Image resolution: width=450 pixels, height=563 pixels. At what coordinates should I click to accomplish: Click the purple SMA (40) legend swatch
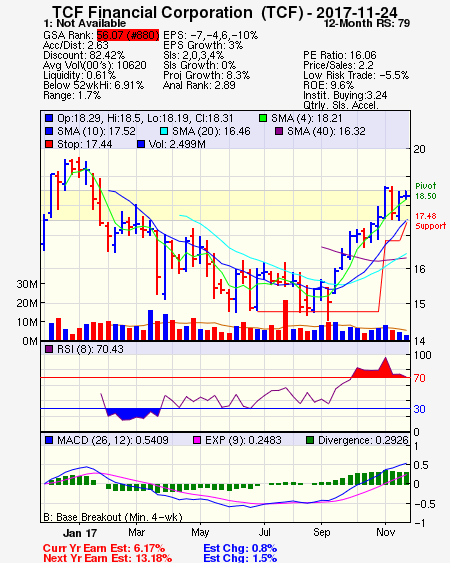tap(279, 131)
